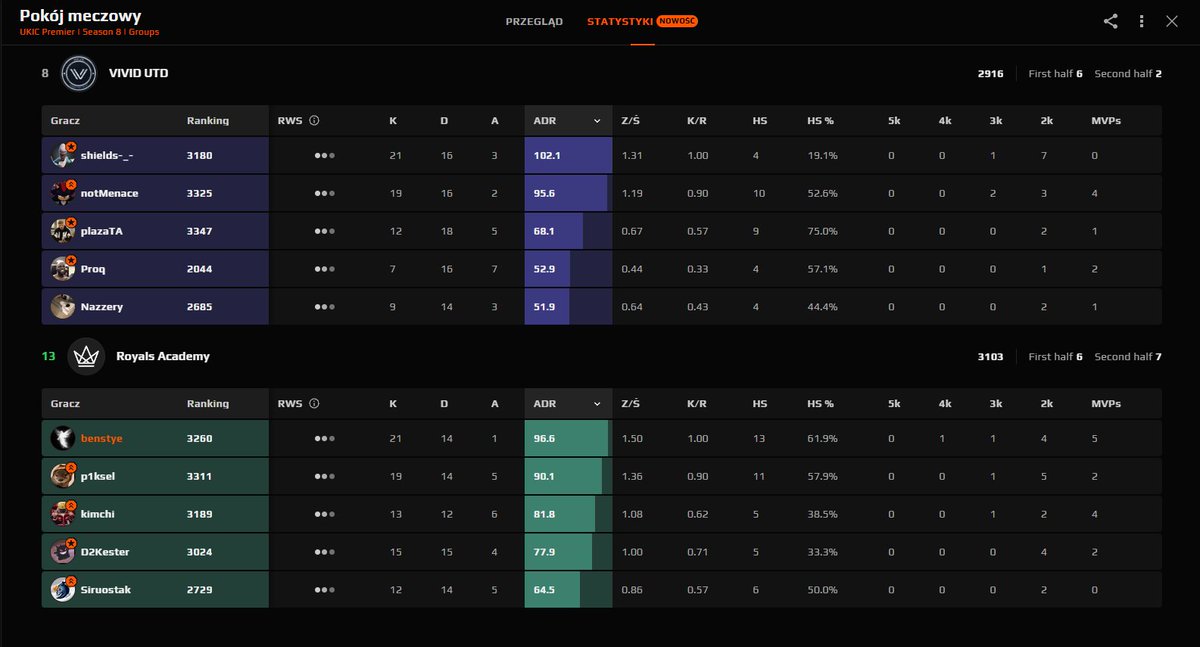Click Nazzery ranking value 2685
Screen dimensions: 1200x647
tap(199, 308)
